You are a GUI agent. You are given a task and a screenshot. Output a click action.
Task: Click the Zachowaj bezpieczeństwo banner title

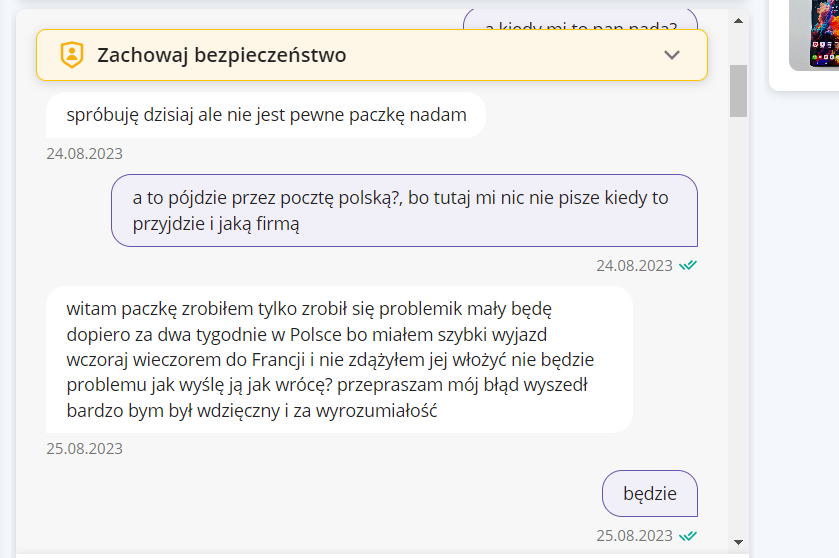pyautogui.click(x=221, y=55)
